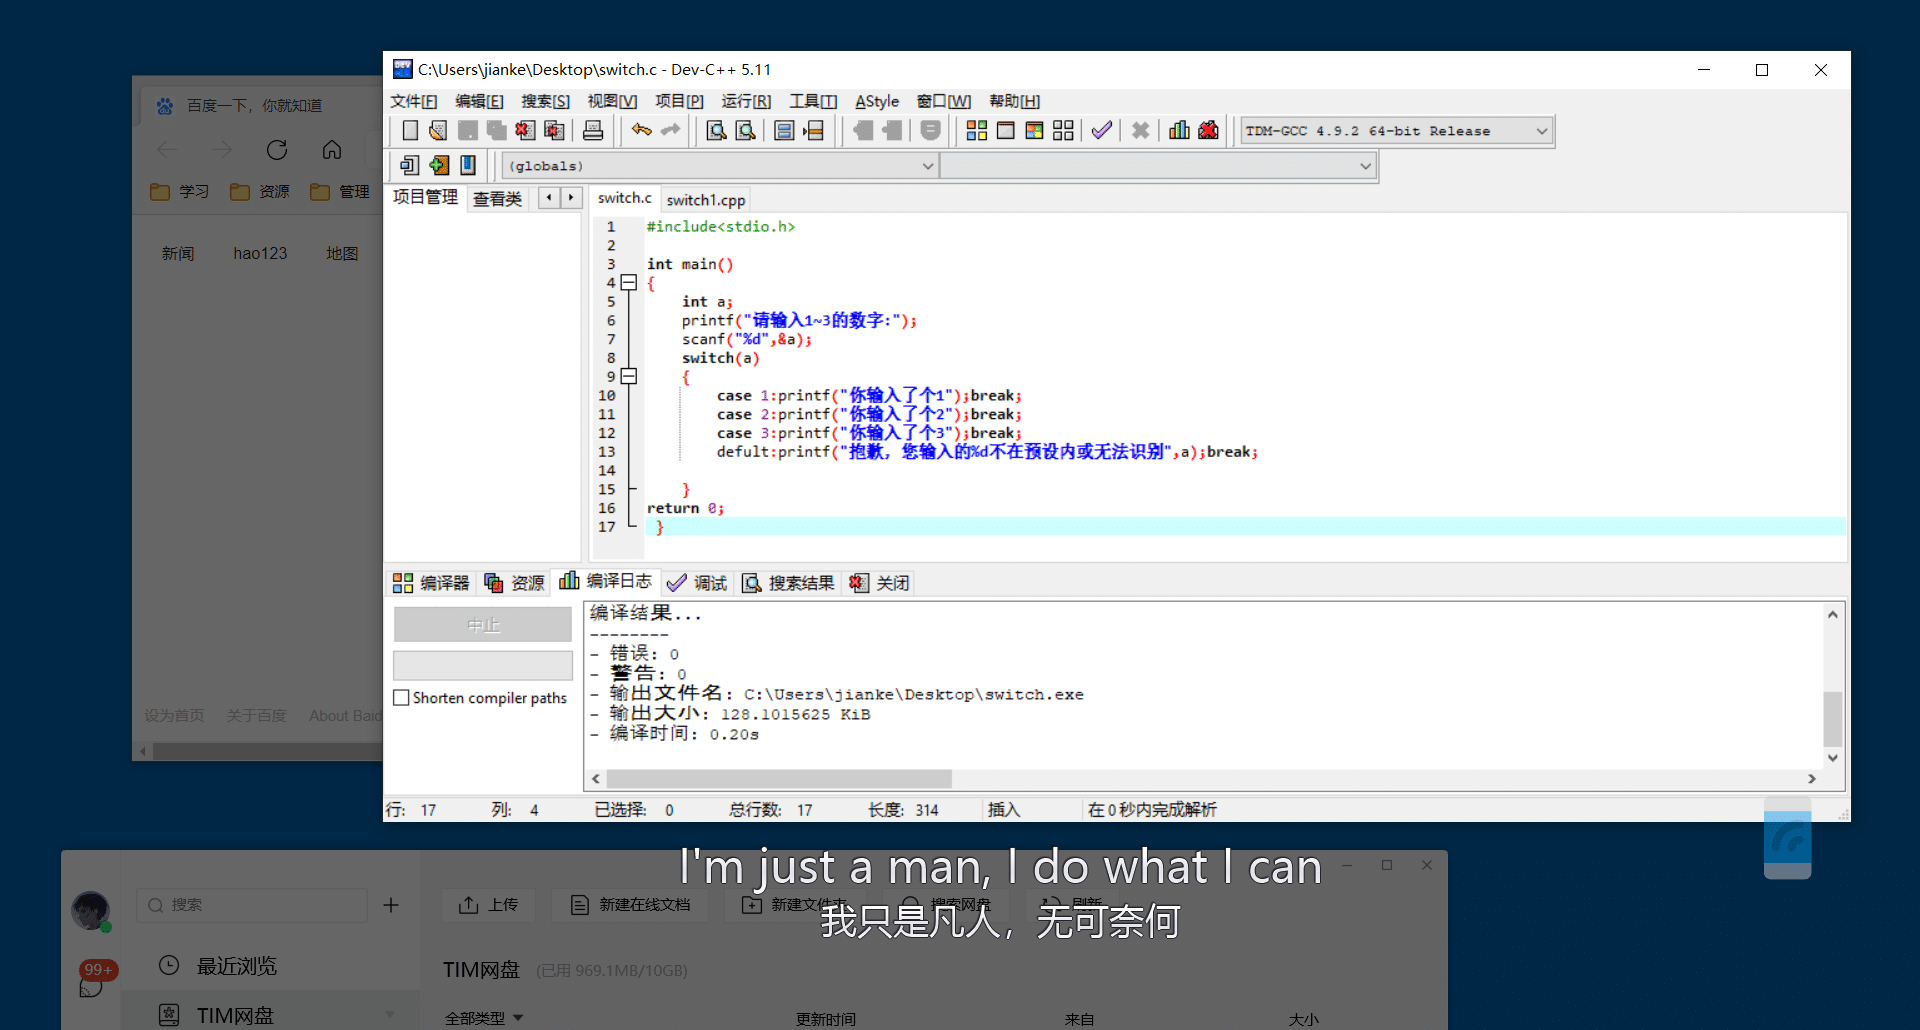The width and height of the screenshot is (1920, 1030).
Task: Open the 学习 bookmark folder in the Baidu browser
Action: click(x=180, y=191)
